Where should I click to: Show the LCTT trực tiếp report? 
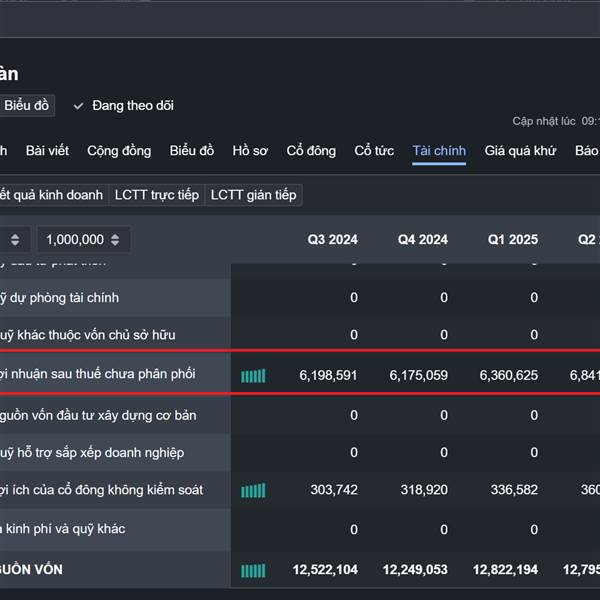(x=156, y=195)
